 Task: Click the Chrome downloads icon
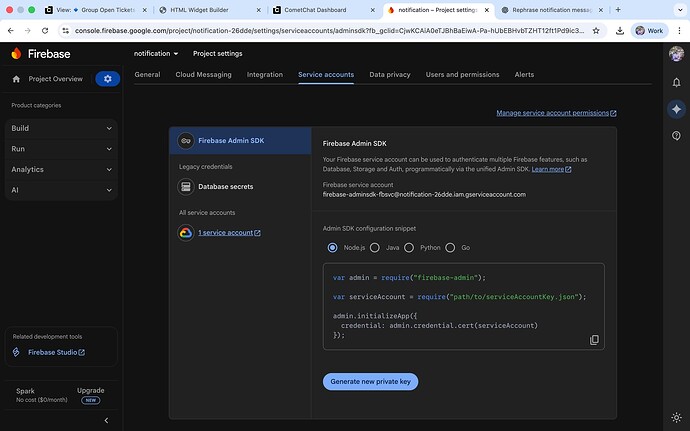pyautogui.click(x=619, y=31)
